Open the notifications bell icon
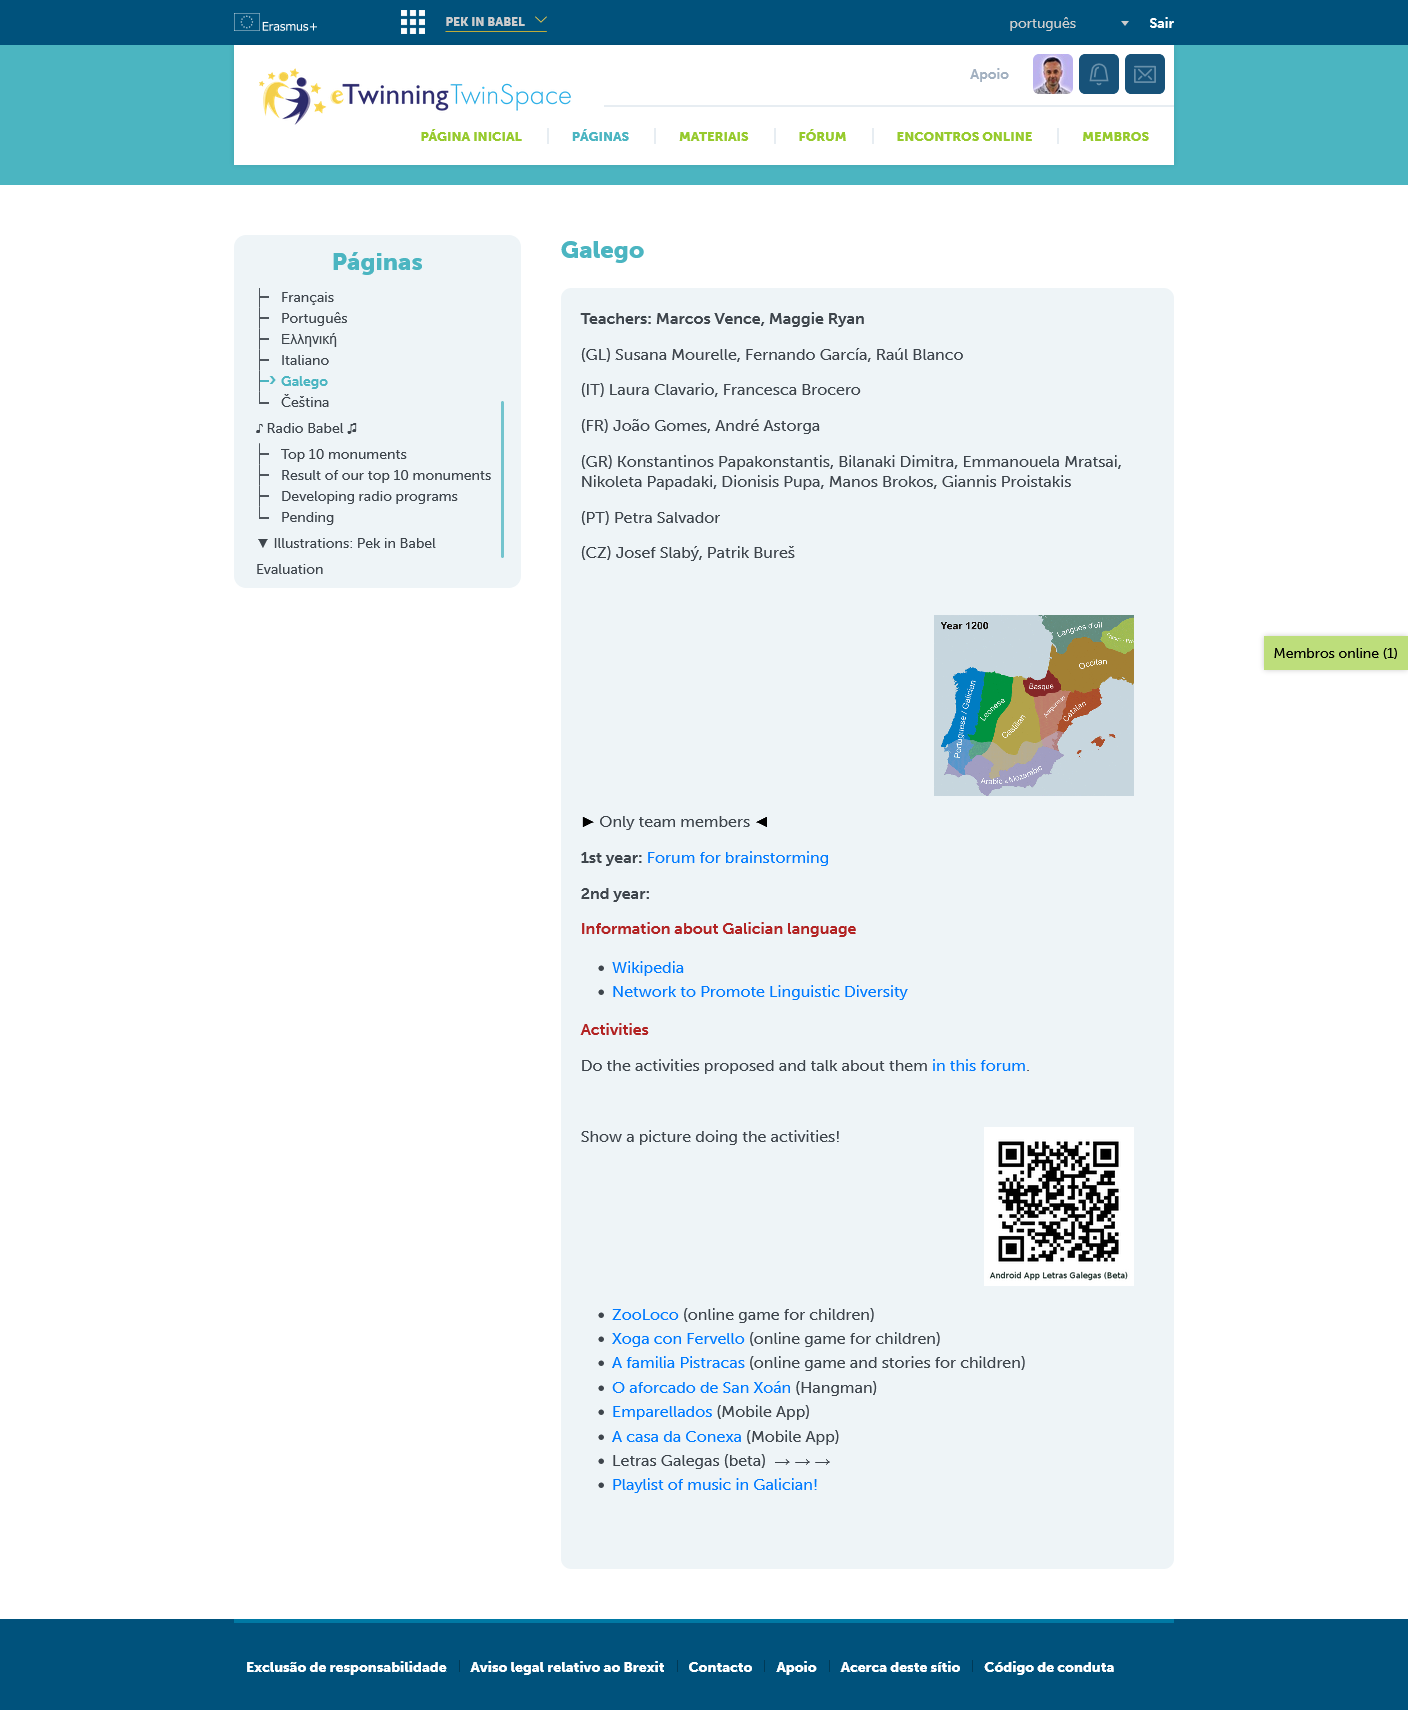The width and height of the screenshot is (1408, 1710). [1099, 74]
